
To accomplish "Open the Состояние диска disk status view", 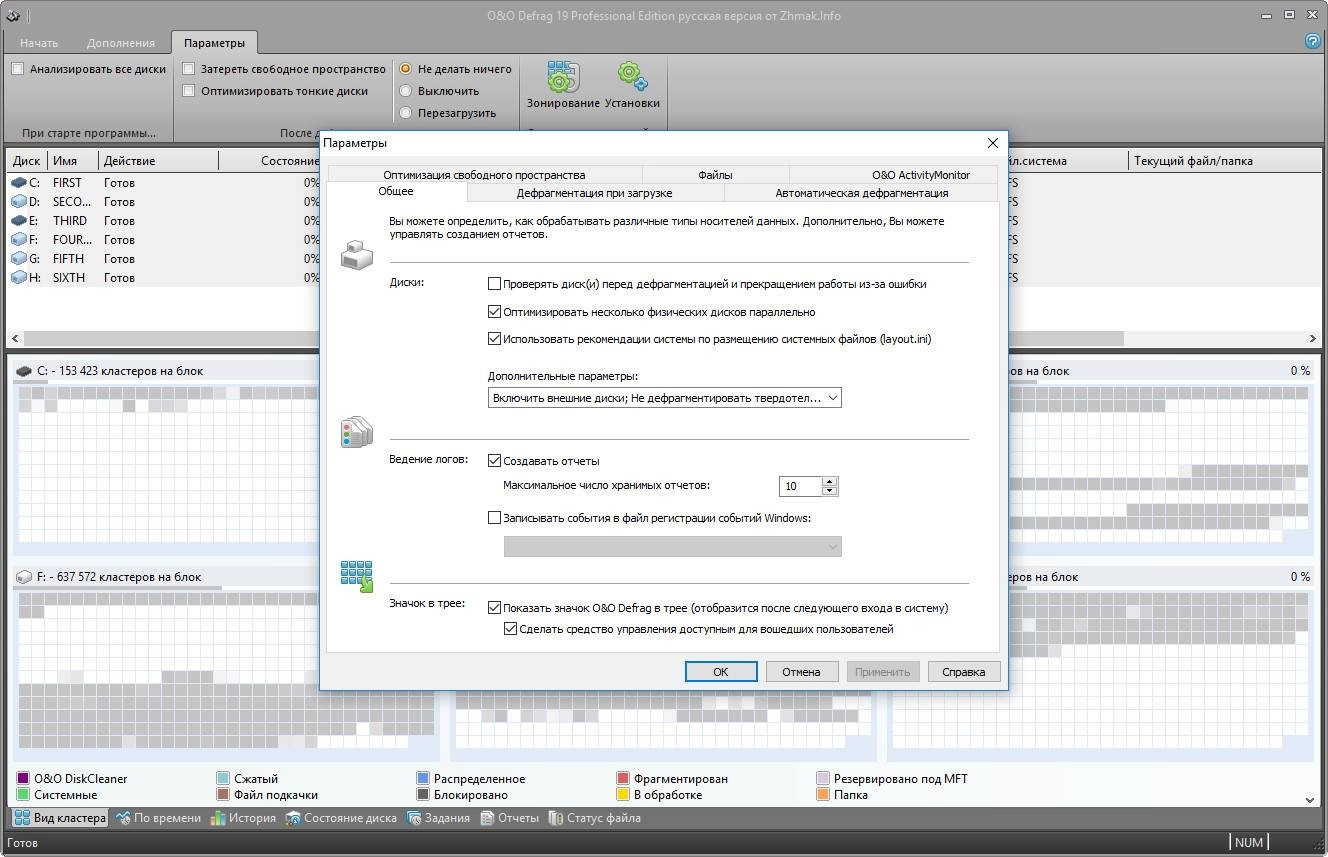I will (341, 818).
